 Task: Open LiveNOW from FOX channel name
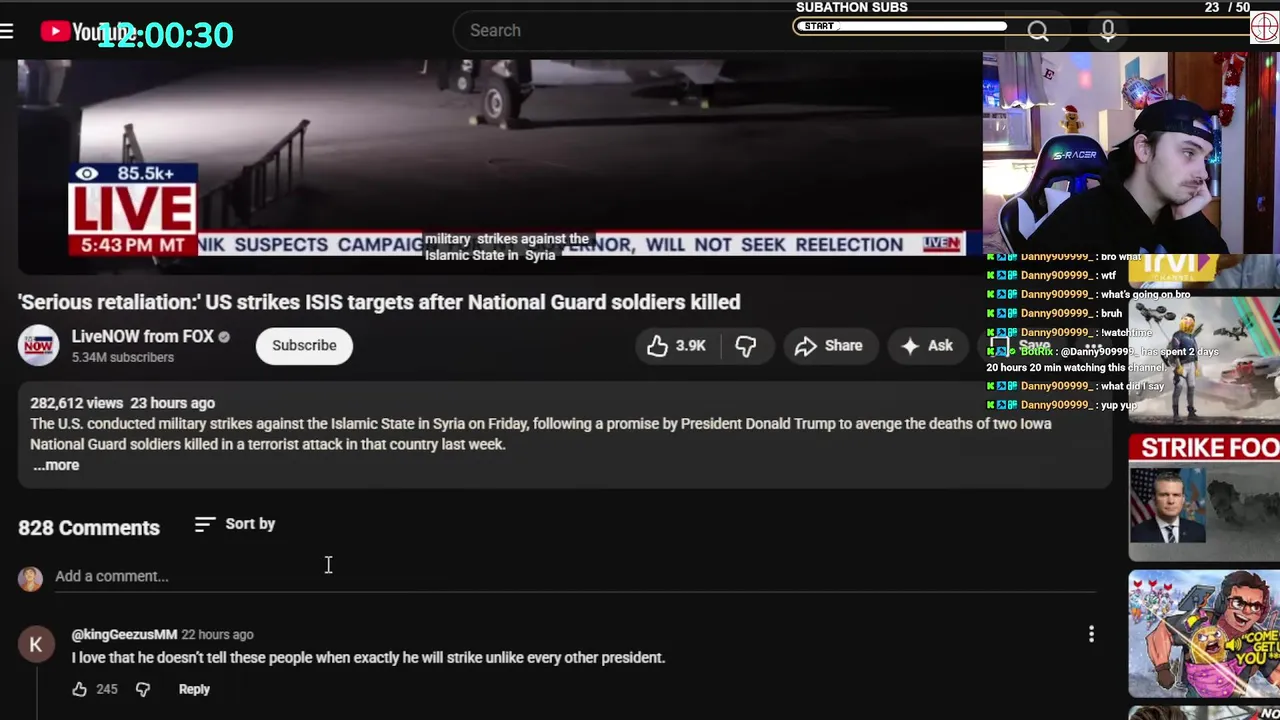143,337
